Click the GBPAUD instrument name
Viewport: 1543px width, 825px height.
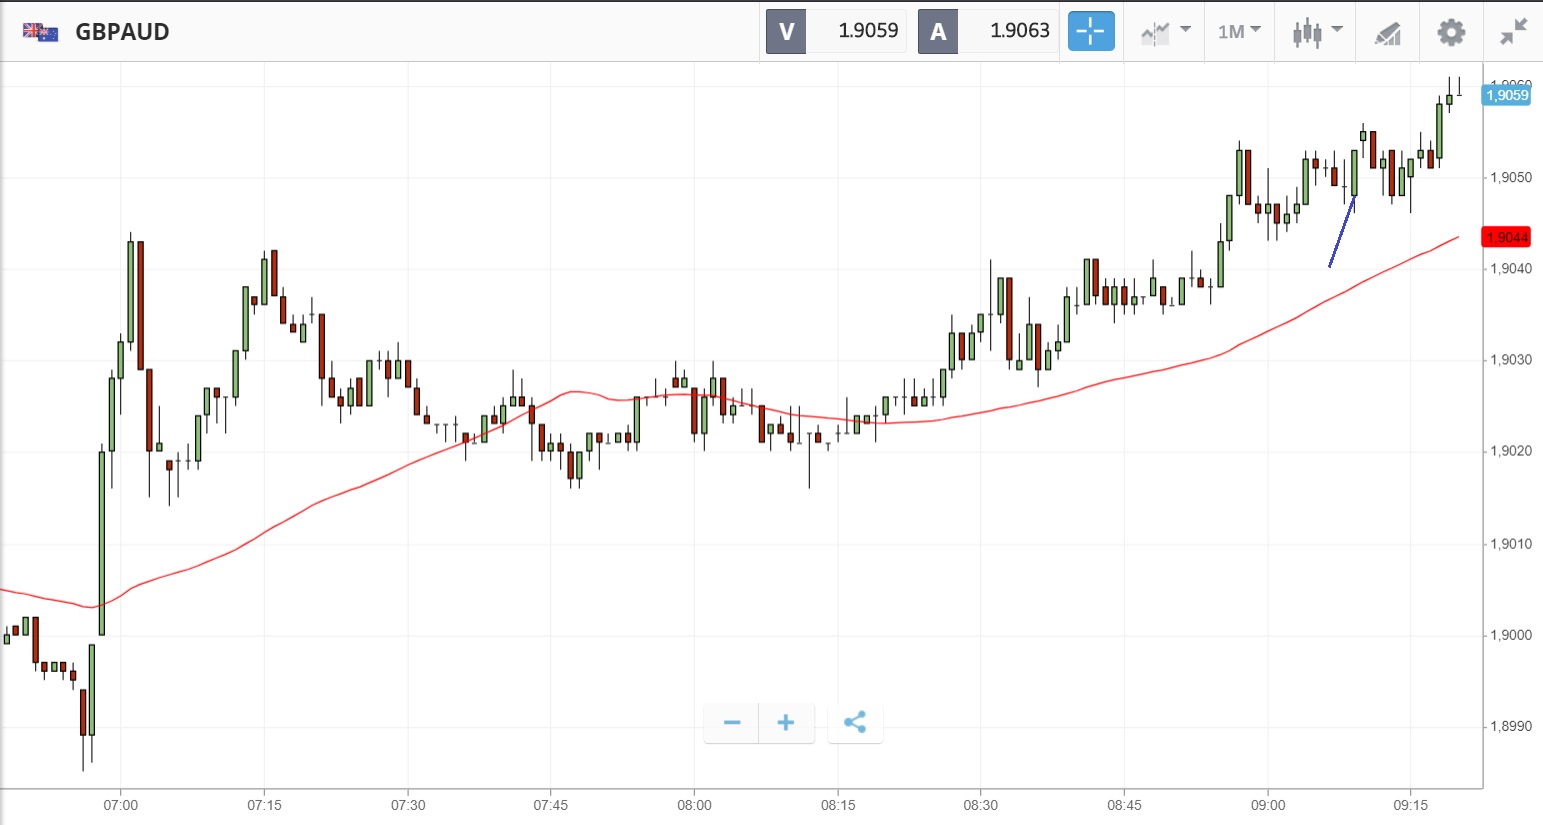[x=122, y=32]
